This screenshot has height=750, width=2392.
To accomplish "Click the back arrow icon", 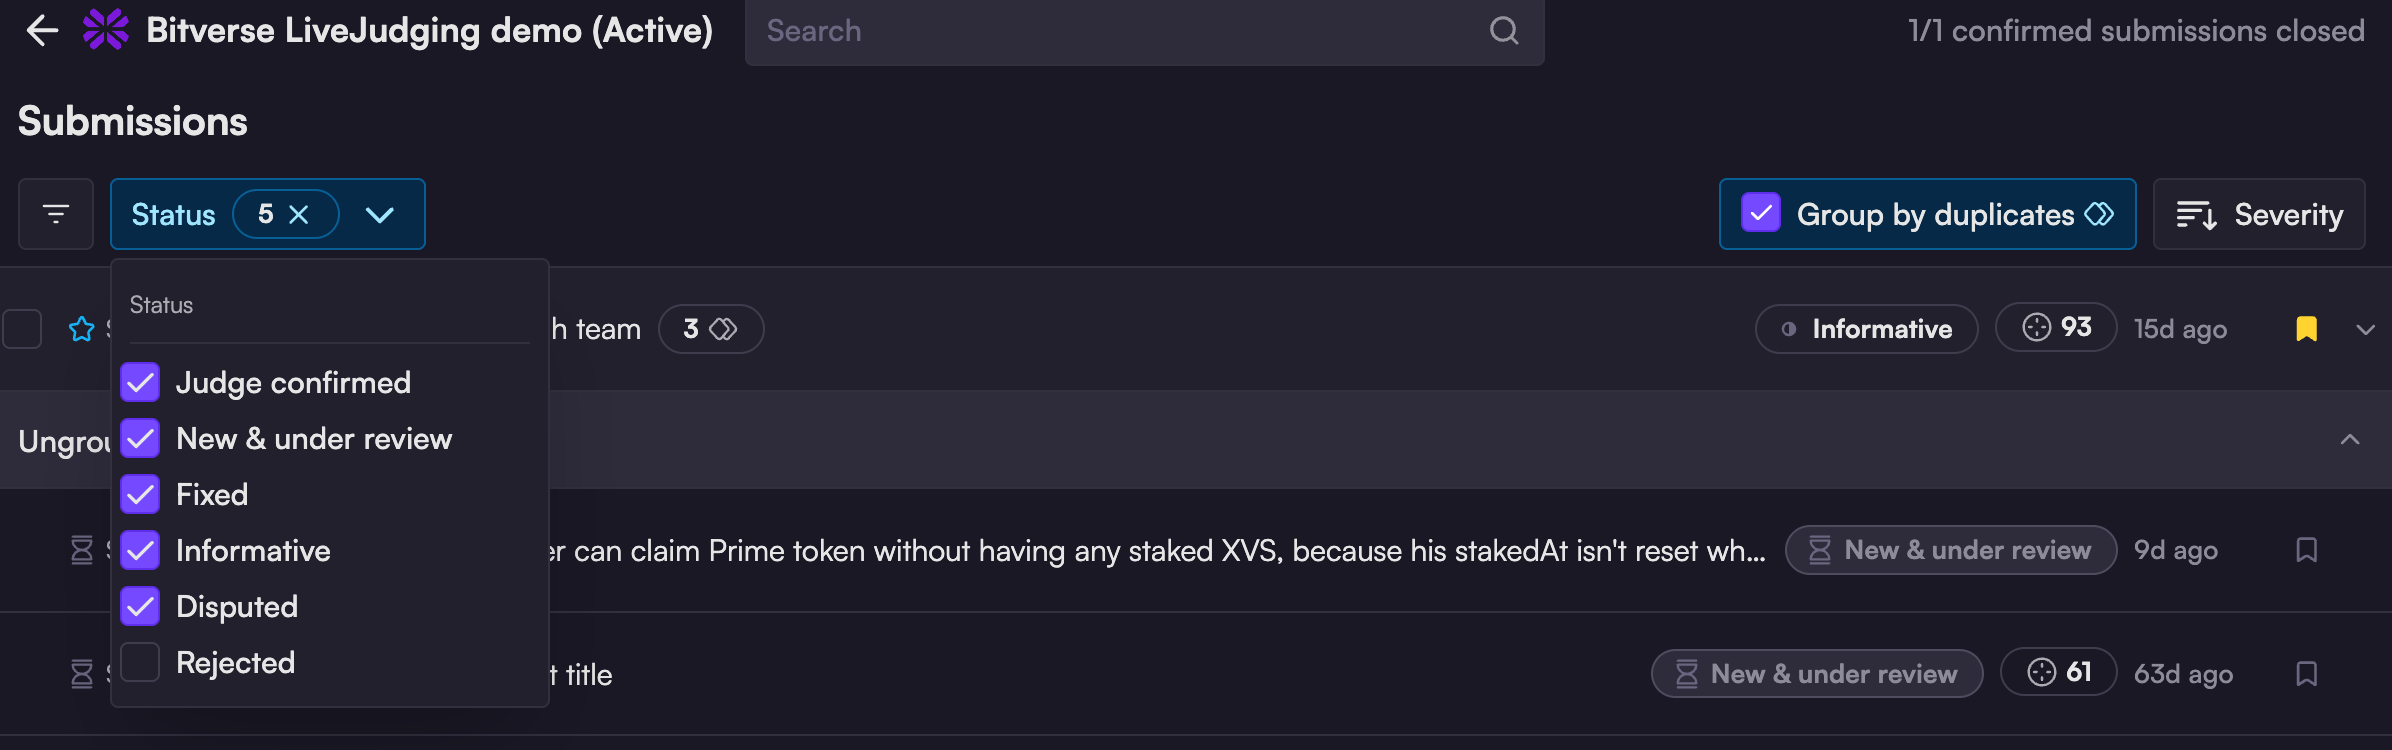I will [42, 31].
